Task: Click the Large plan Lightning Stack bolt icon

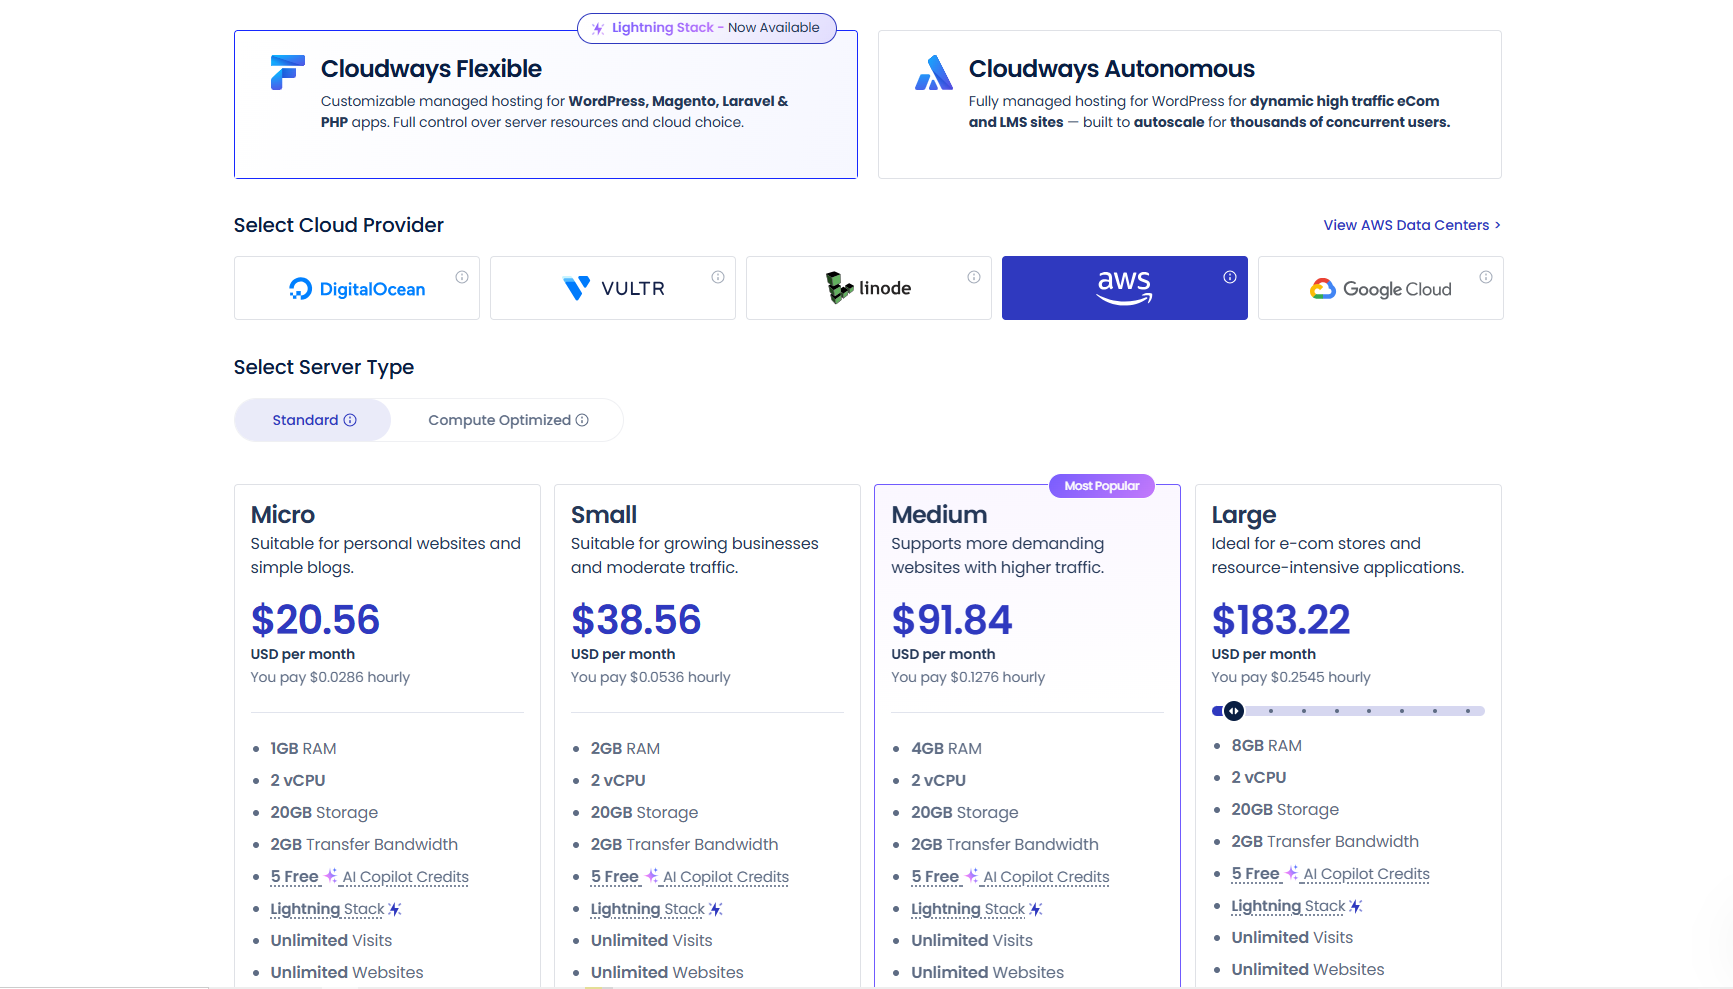Action: click(1356, 906)
